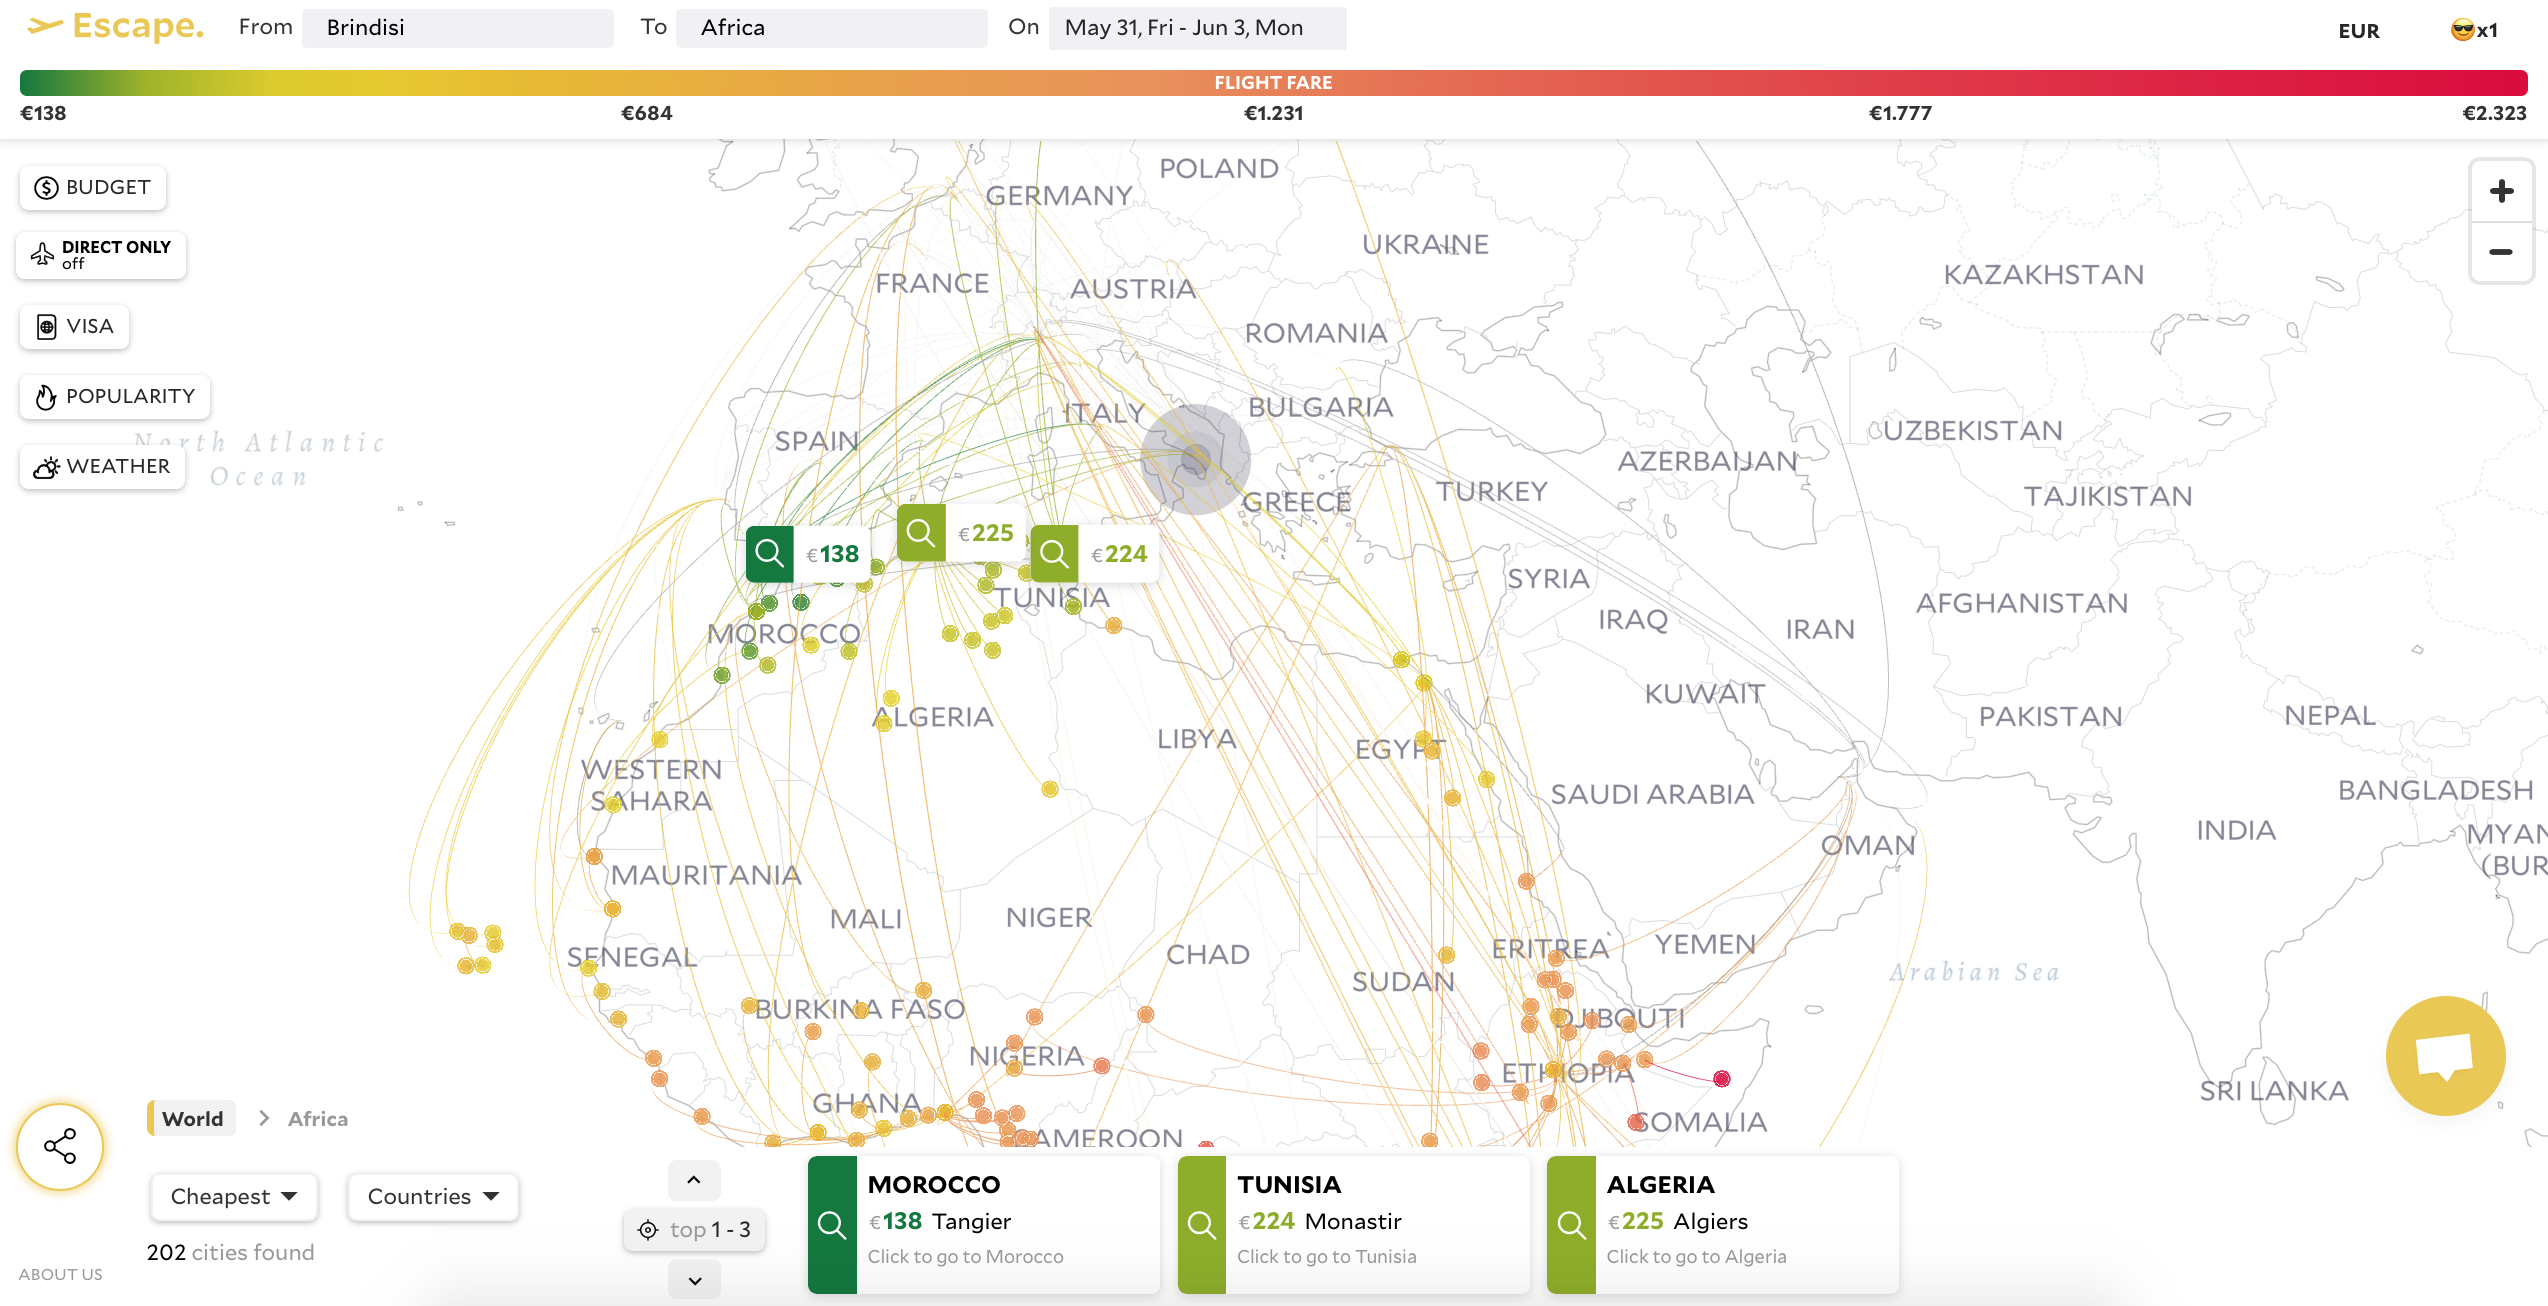Edit the To field Africa
Image resolution: width=2548 pixels, height=1306 pixels.
click(x=832, y=28)
